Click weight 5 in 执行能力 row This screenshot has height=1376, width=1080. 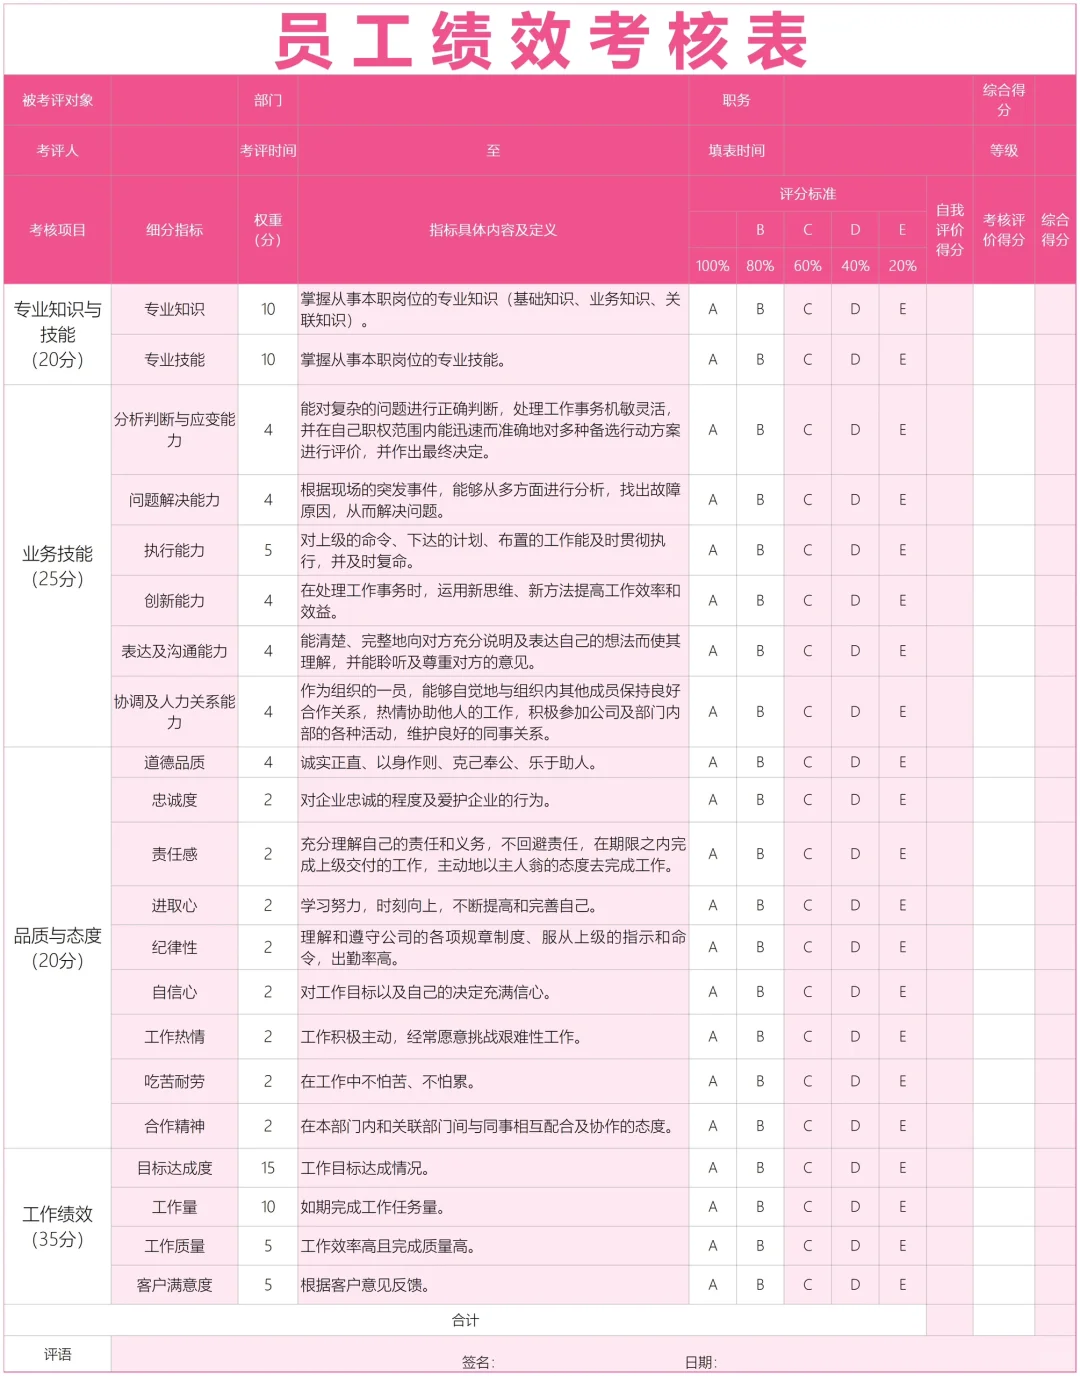pos(268,550)
